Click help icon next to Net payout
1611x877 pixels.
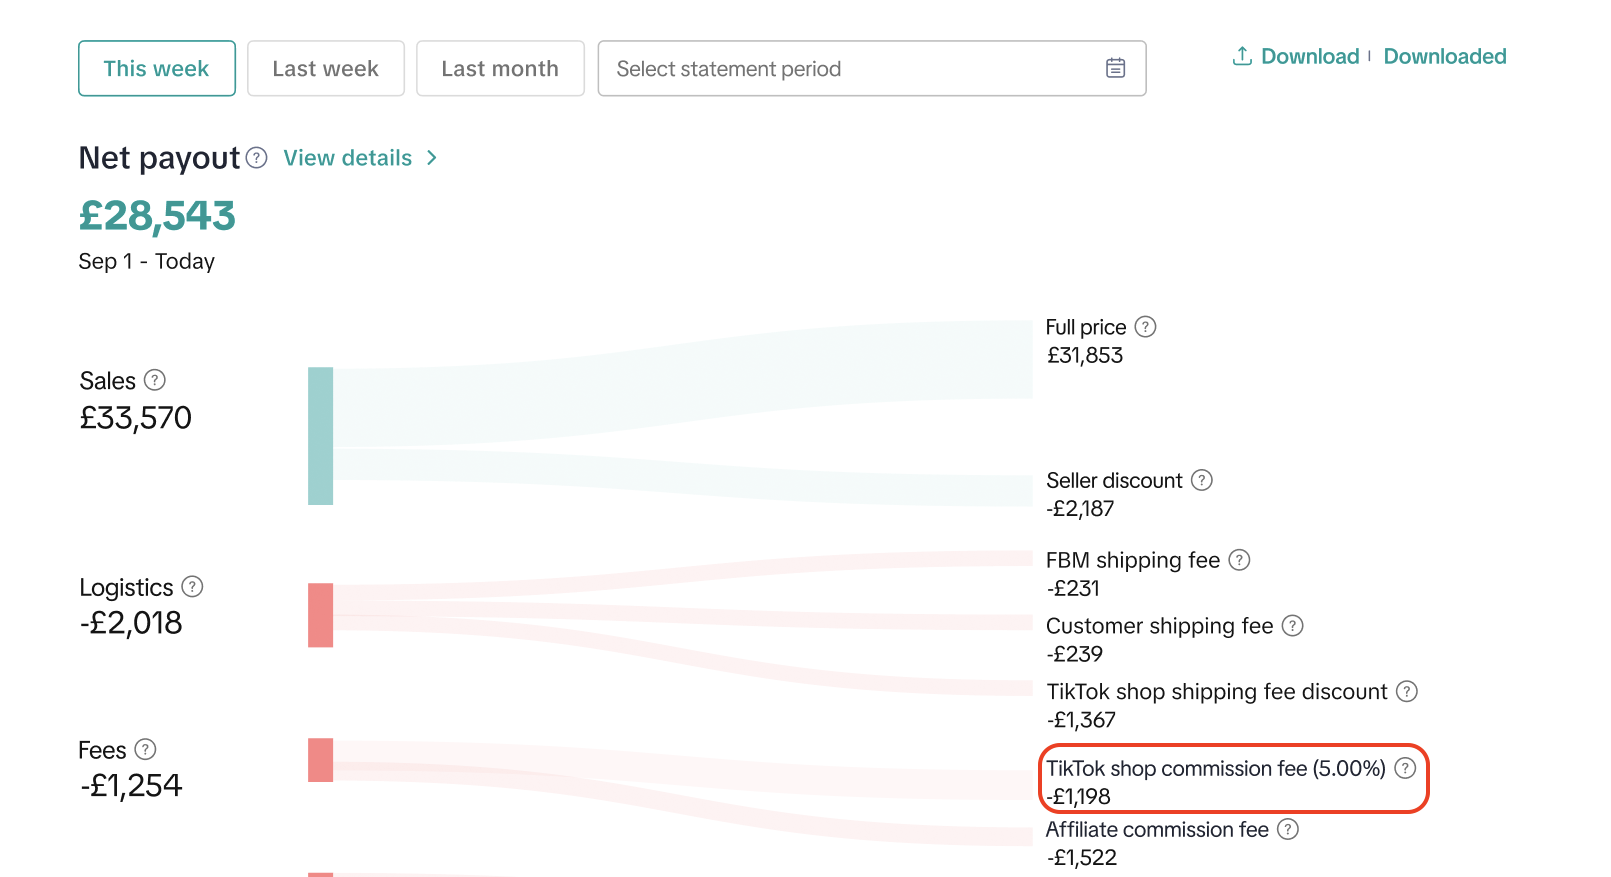point(257,158)
